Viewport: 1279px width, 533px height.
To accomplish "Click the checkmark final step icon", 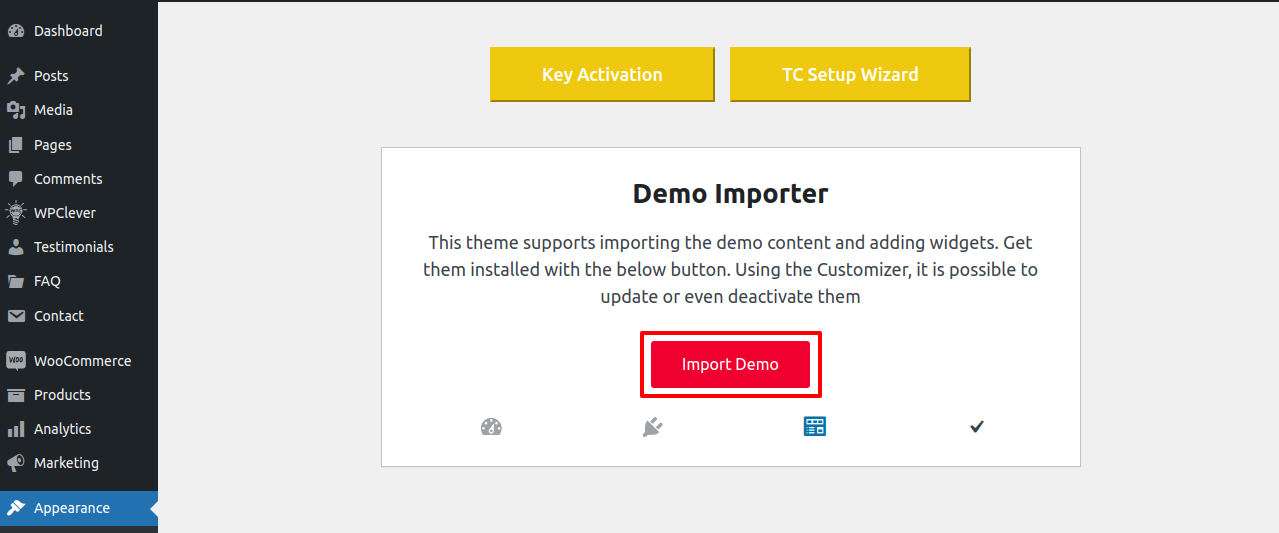I will pos(977,427).
